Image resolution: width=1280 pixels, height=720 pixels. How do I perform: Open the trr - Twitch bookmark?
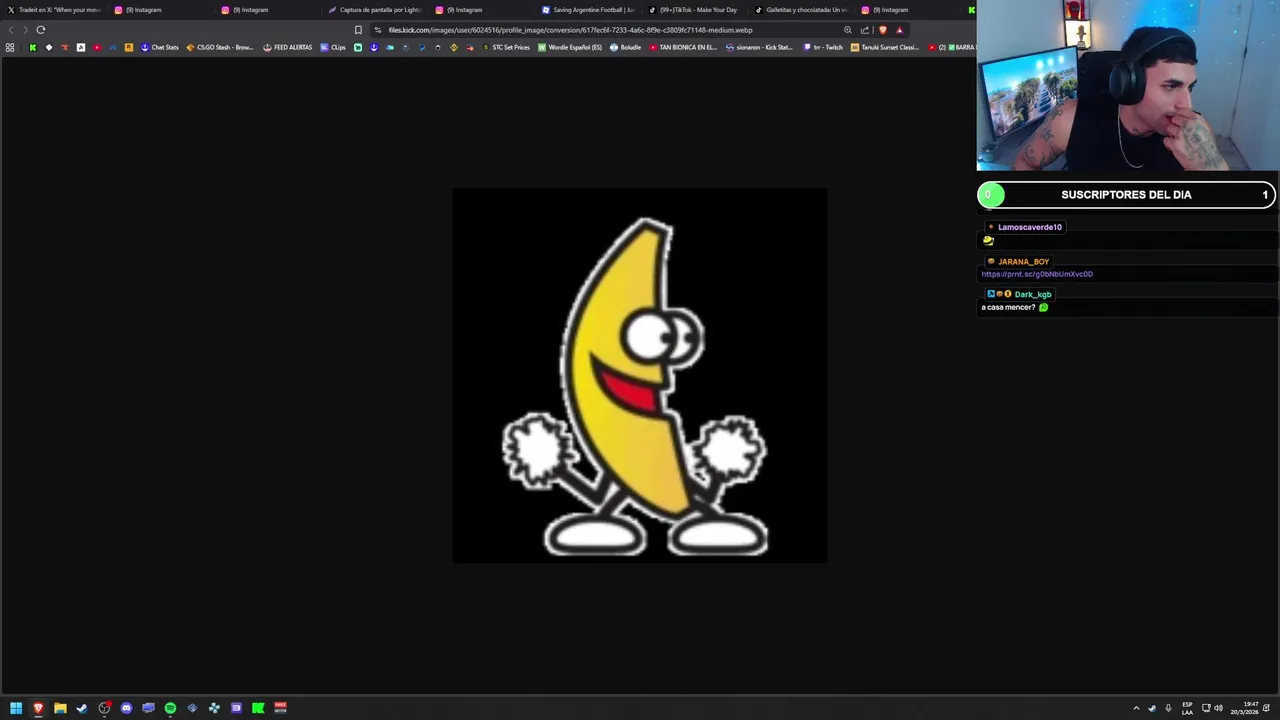tap(823, 47)
